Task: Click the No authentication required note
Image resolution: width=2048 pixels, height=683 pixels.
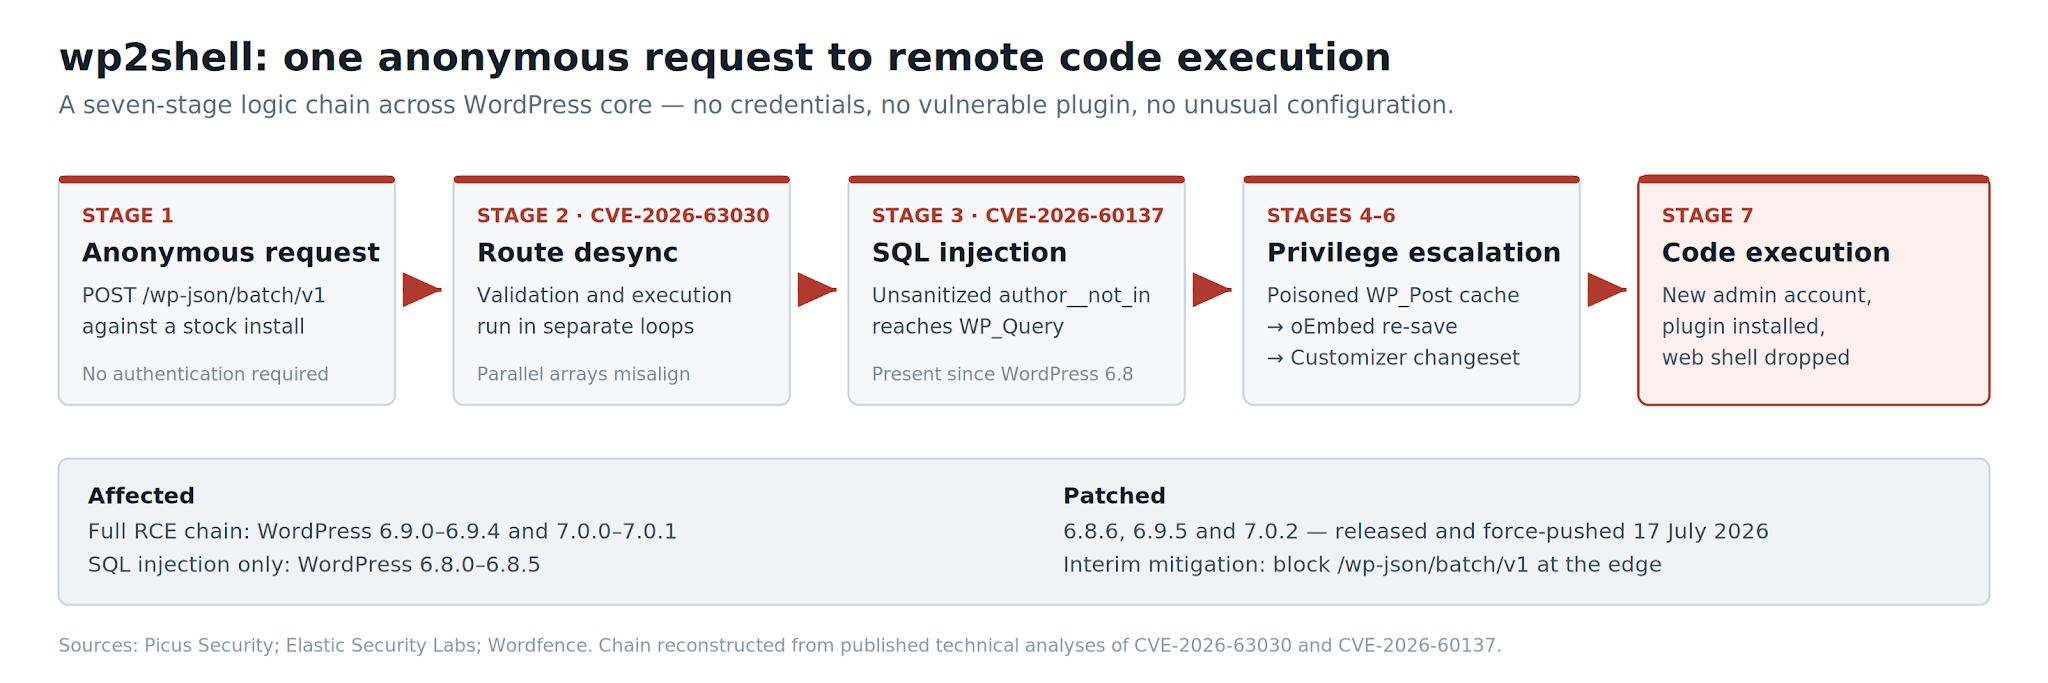Action: tap(205, 374)
